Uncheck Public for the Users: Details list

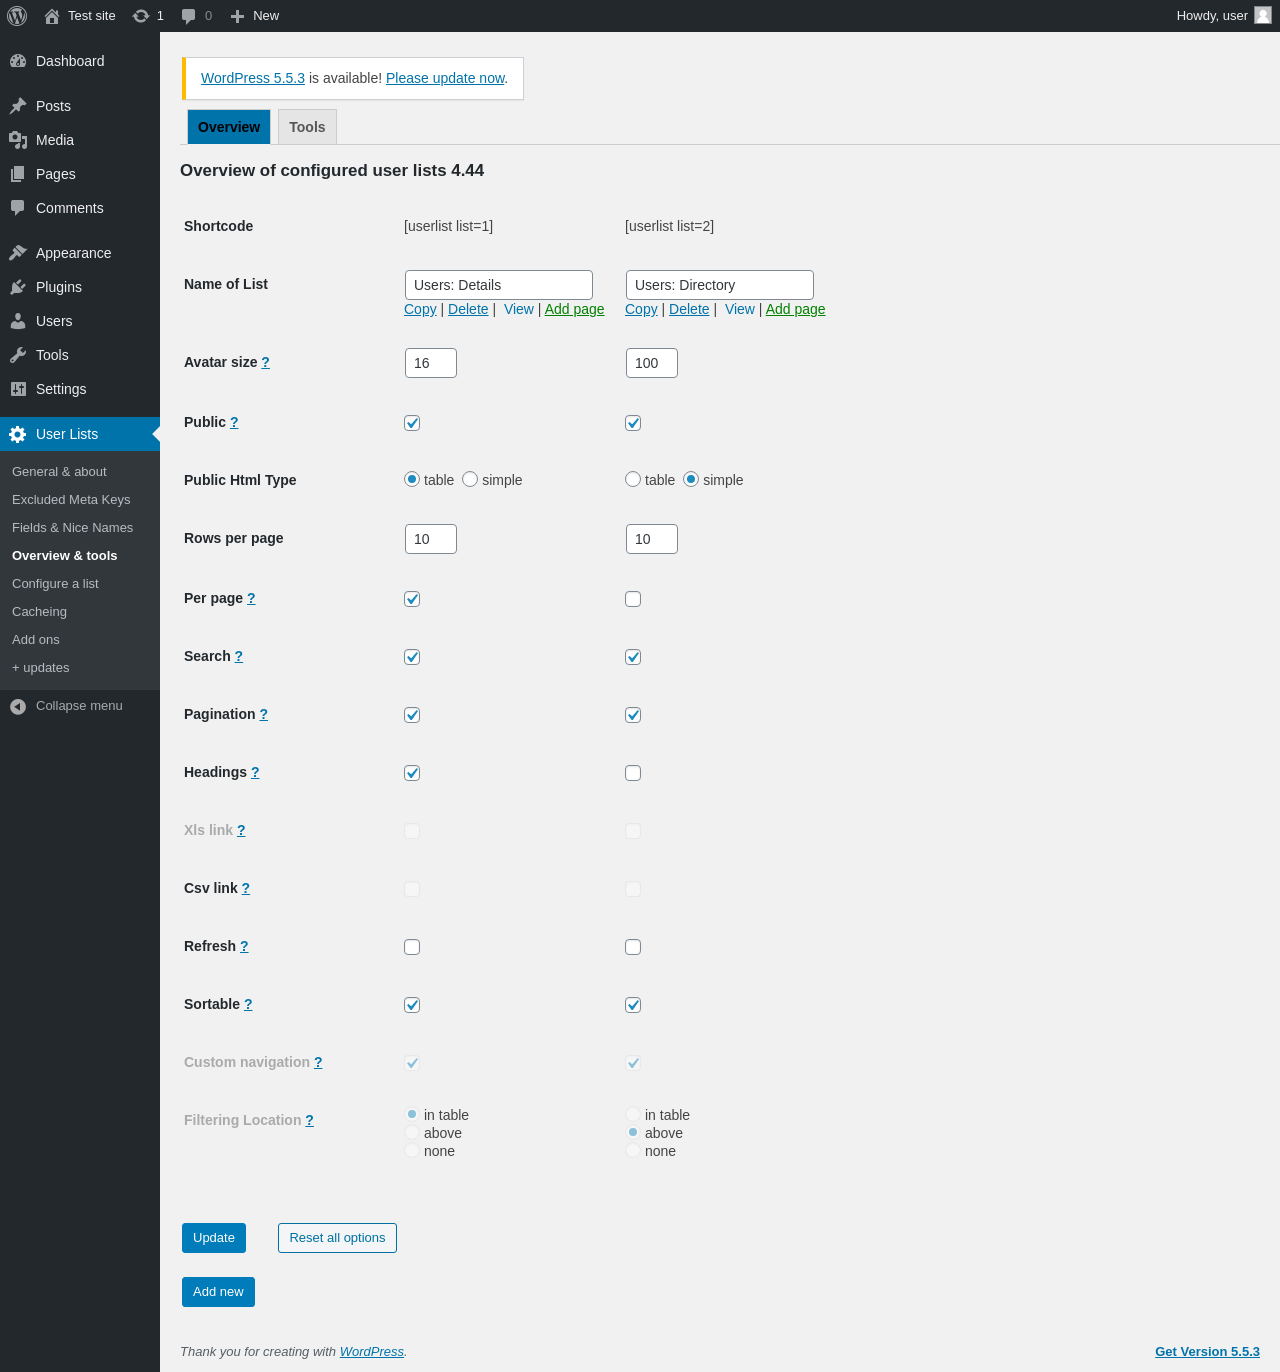pos(412,423)
